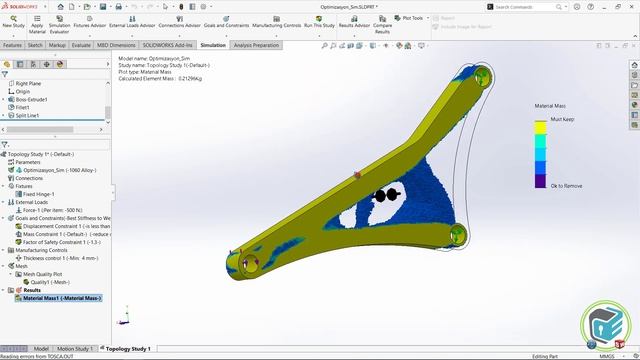The height and width of the screenshot is (360, 640).
Task: Click the feature tree horizontal scrollbar
Action: coord(40,129)
